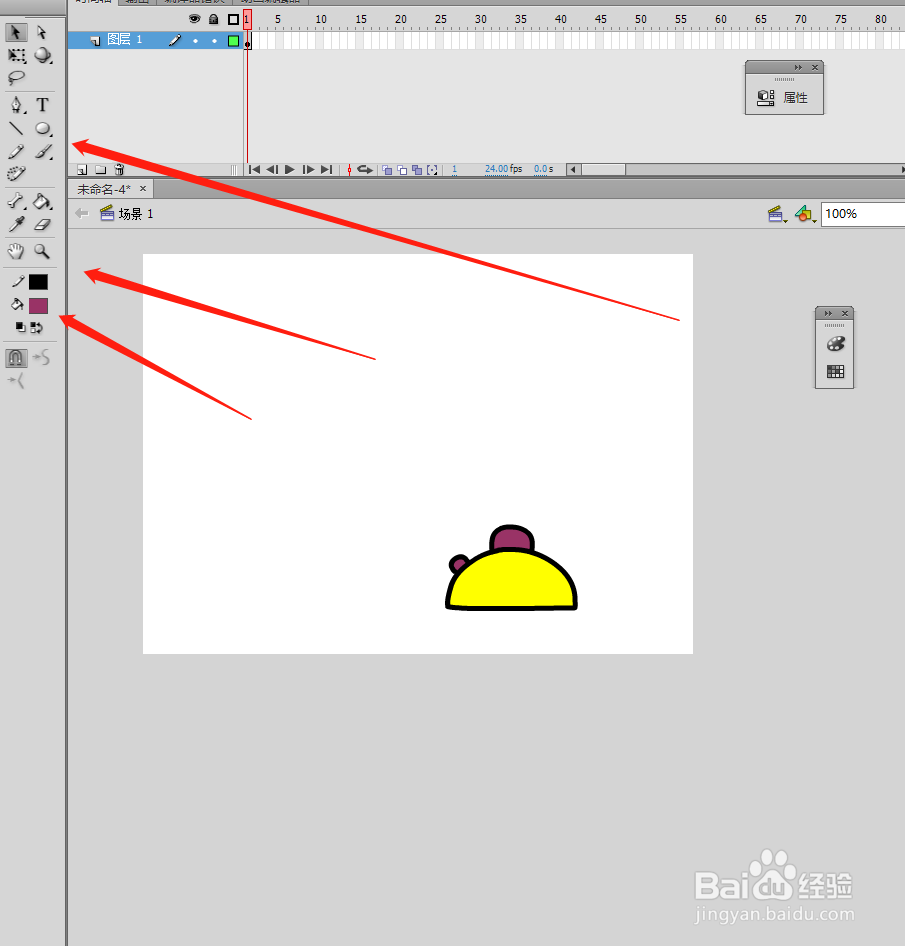Screen dimensions: 905x946
Task: Toggle visibility of all layers (eye)
Action: click(x=194, y=19)
